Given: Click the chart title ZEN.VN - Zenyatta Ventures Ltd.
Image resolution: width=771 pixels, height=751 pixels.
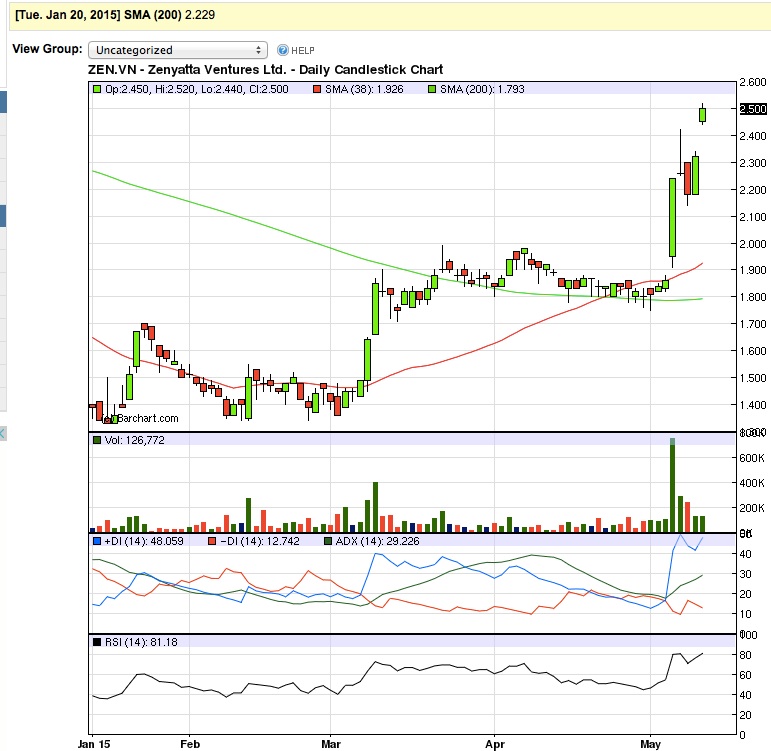Looking at the screenshot, I should tap(266, 70).
